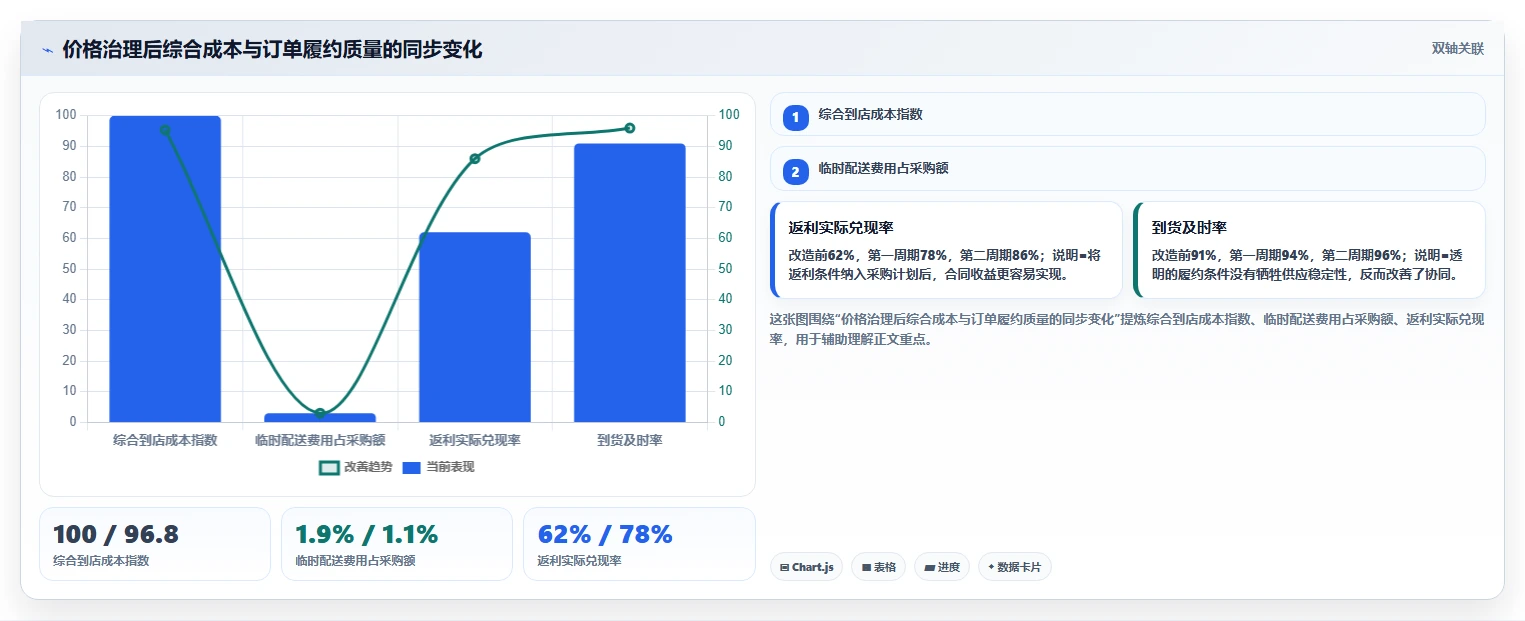Click the 到货及时率 bar in chart
This screenshot has width=1525, height=621.
coord(630,283)
